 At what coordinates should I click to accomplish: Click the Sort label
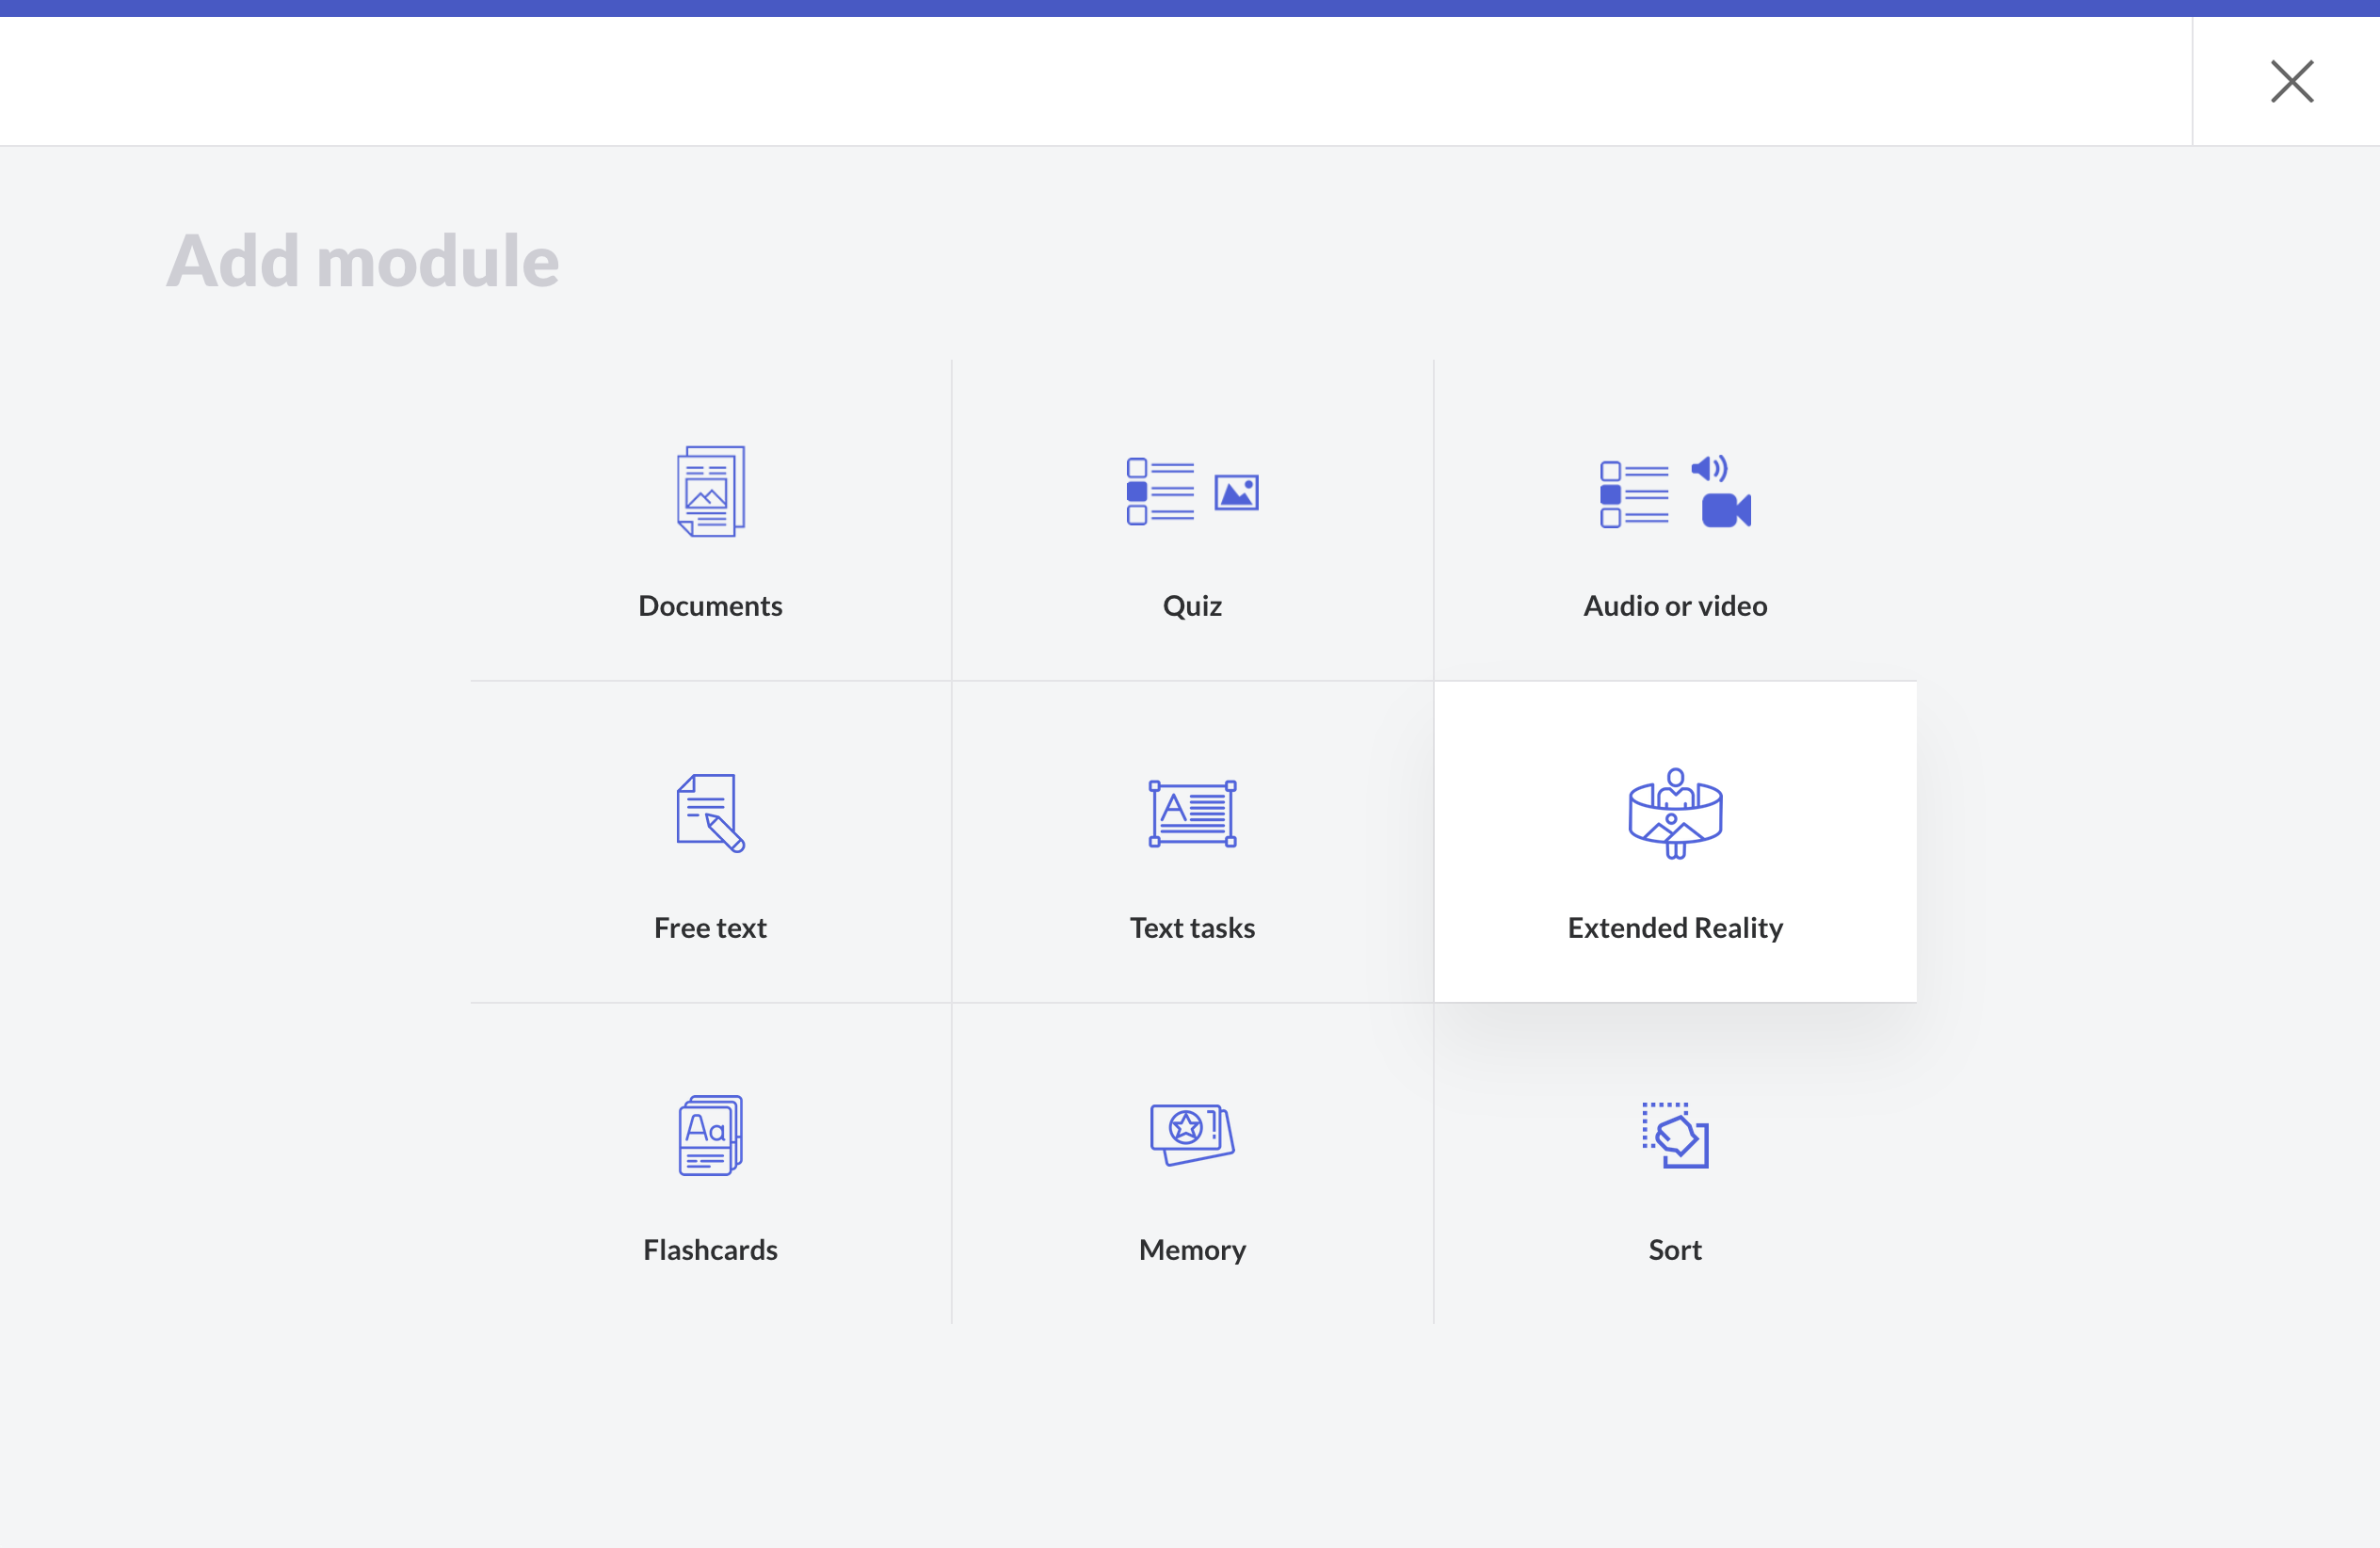1675,1250
